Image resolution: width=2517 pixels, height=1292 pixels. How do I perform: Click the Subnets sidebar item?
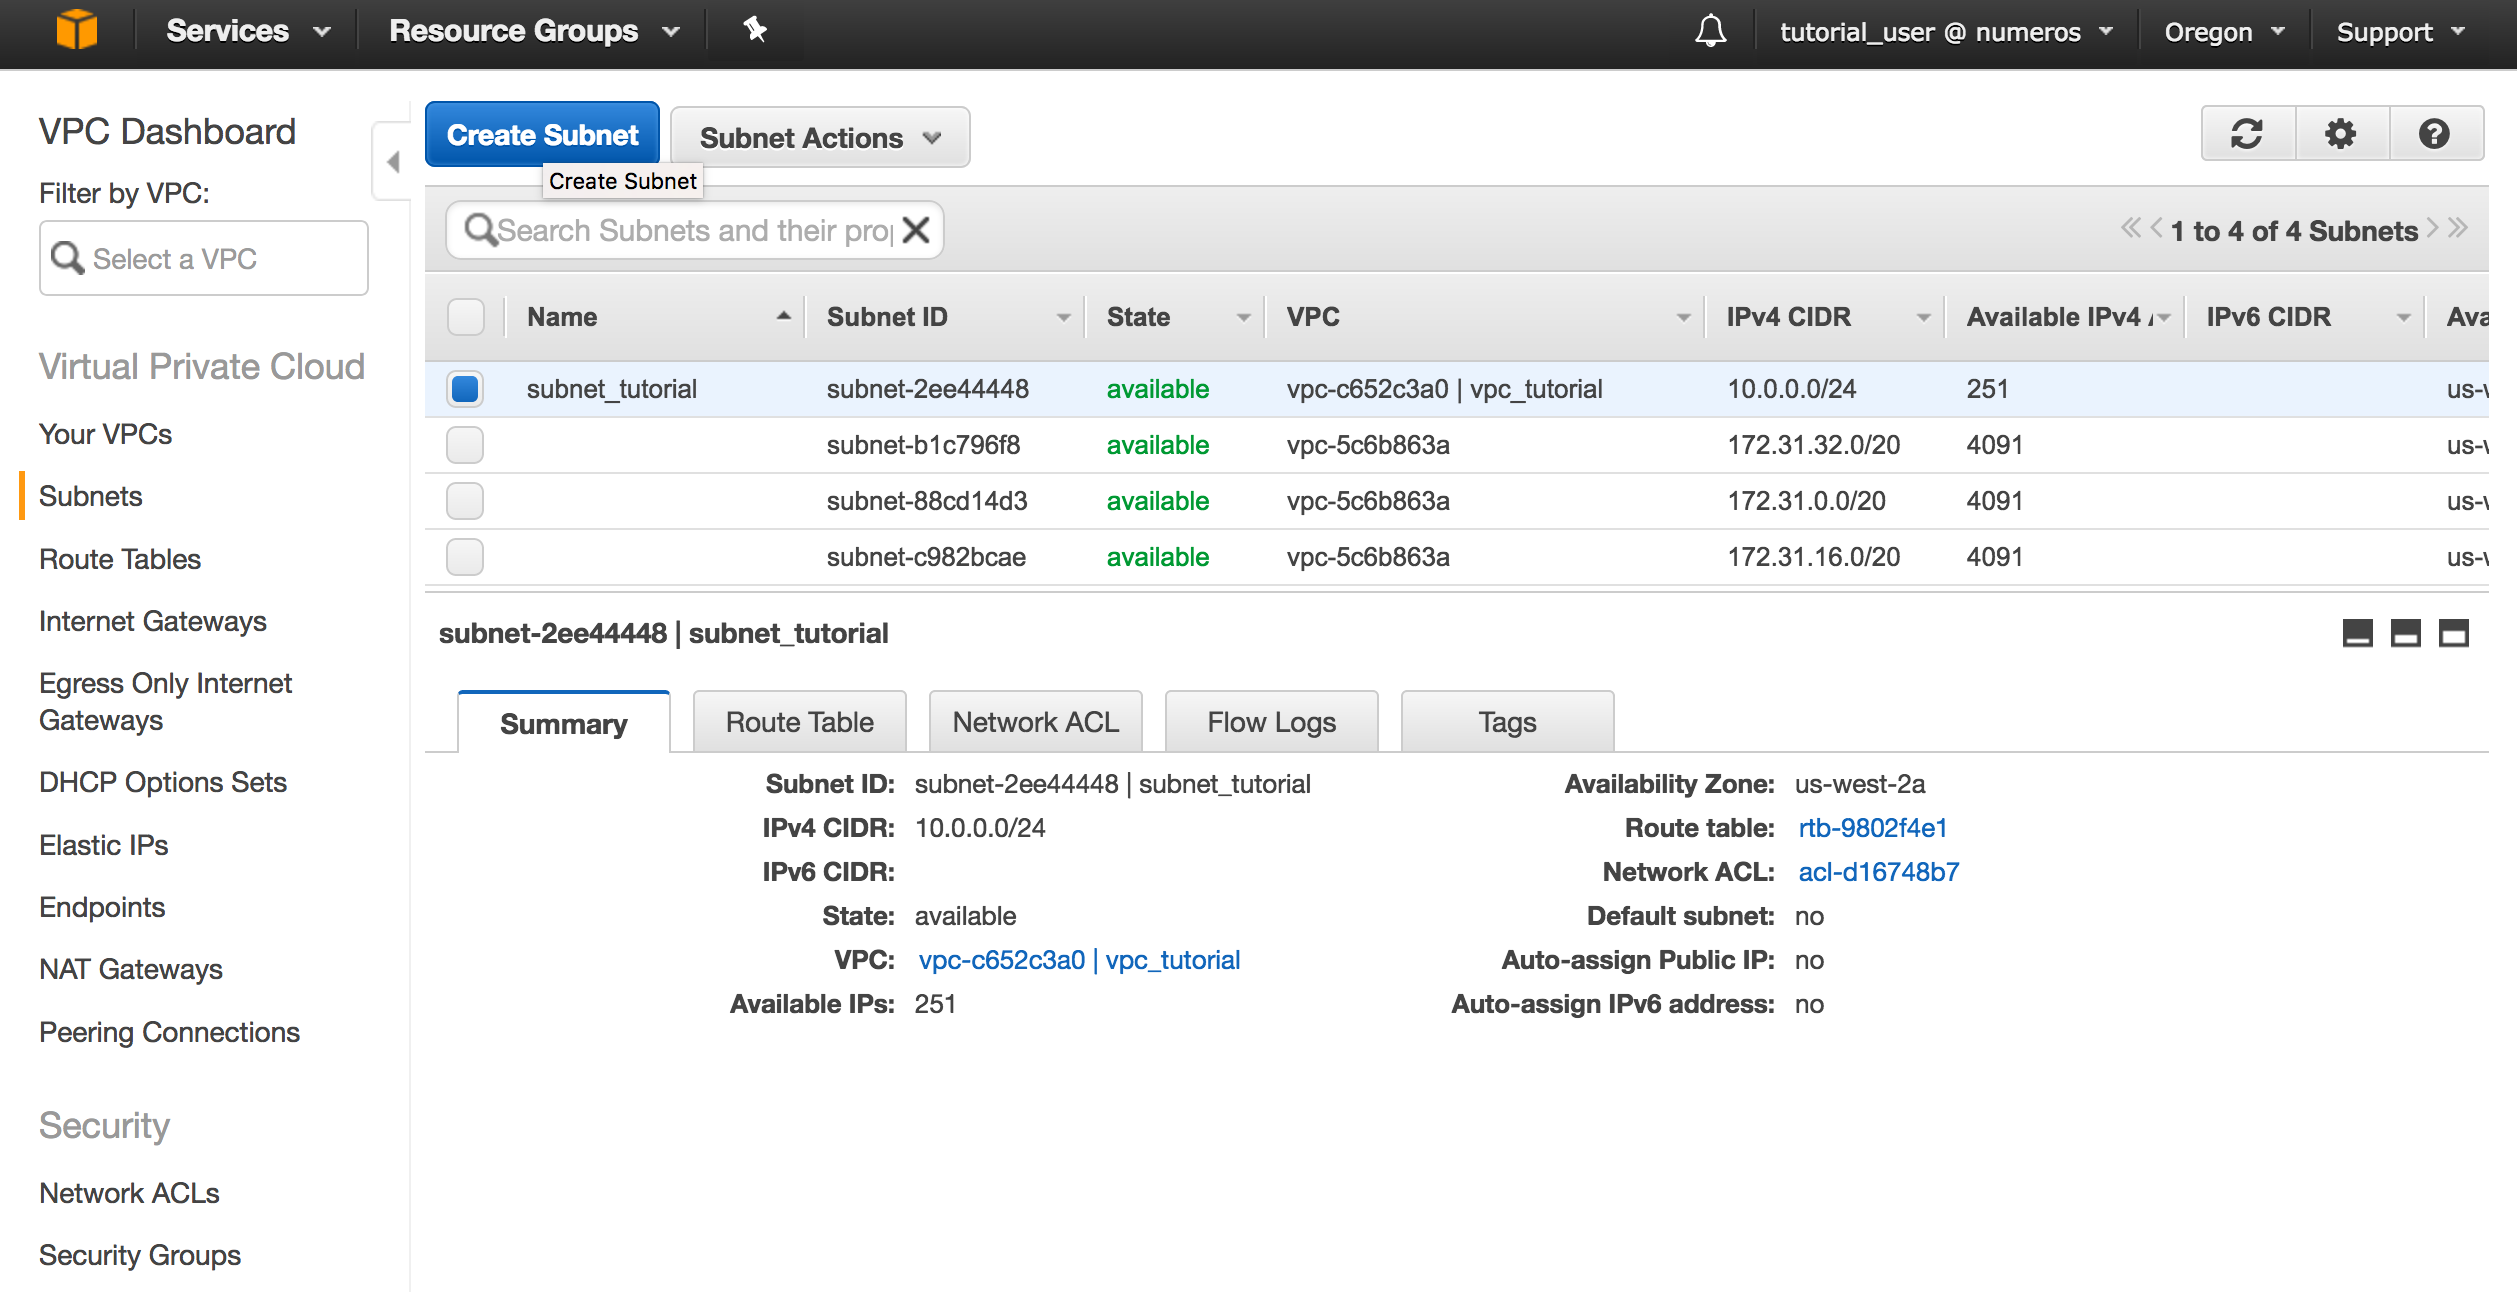[90, 496]
